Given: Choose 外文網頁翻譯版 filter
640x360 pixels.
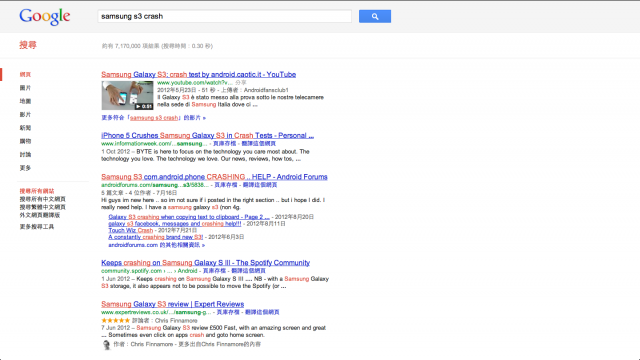Looking at the screenshot, I should [40, 215].
